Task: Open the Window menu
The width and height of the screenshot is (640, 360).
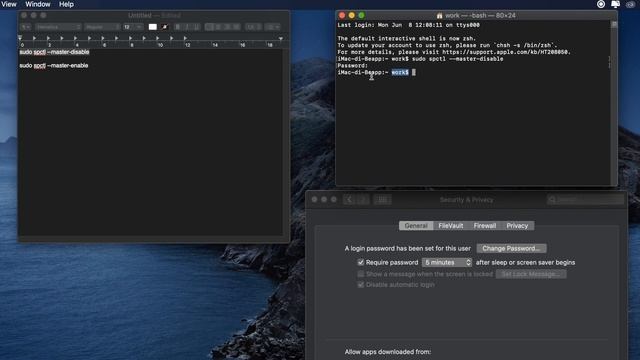Action: tap(38, 4)
